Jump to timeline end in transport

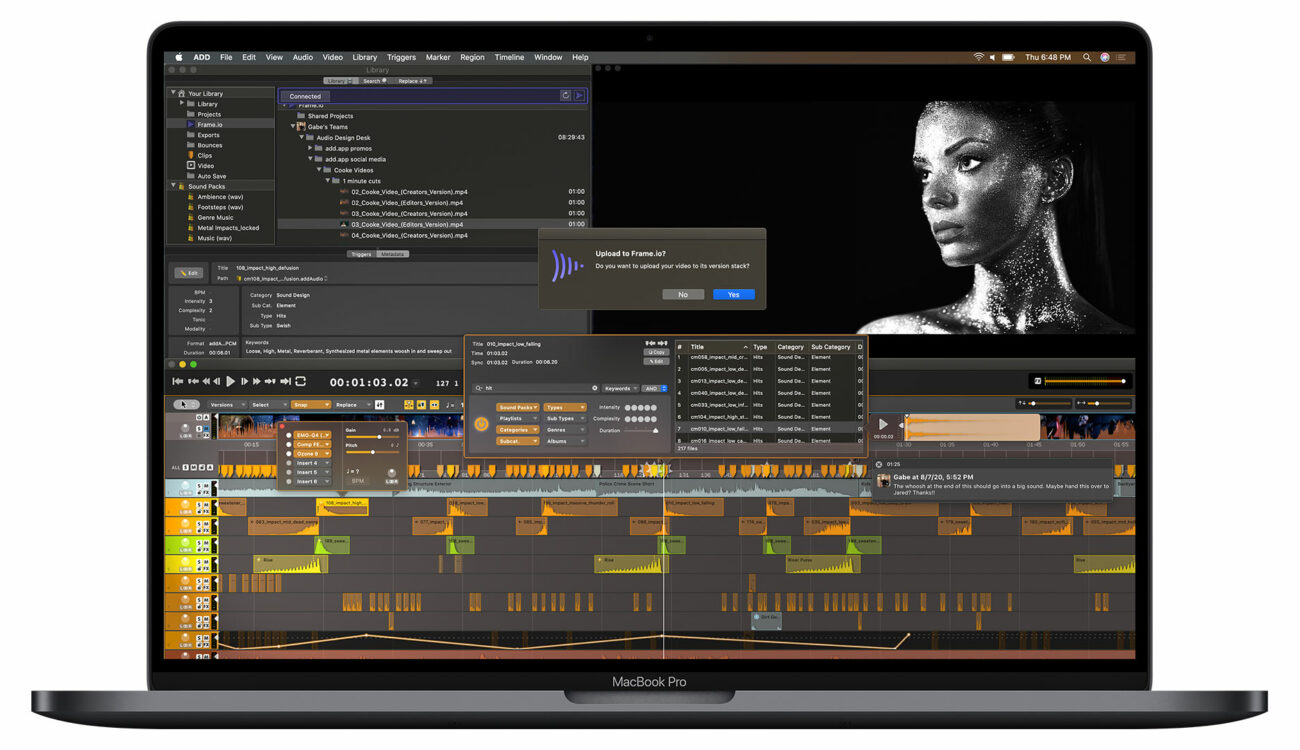click(285, 381)
